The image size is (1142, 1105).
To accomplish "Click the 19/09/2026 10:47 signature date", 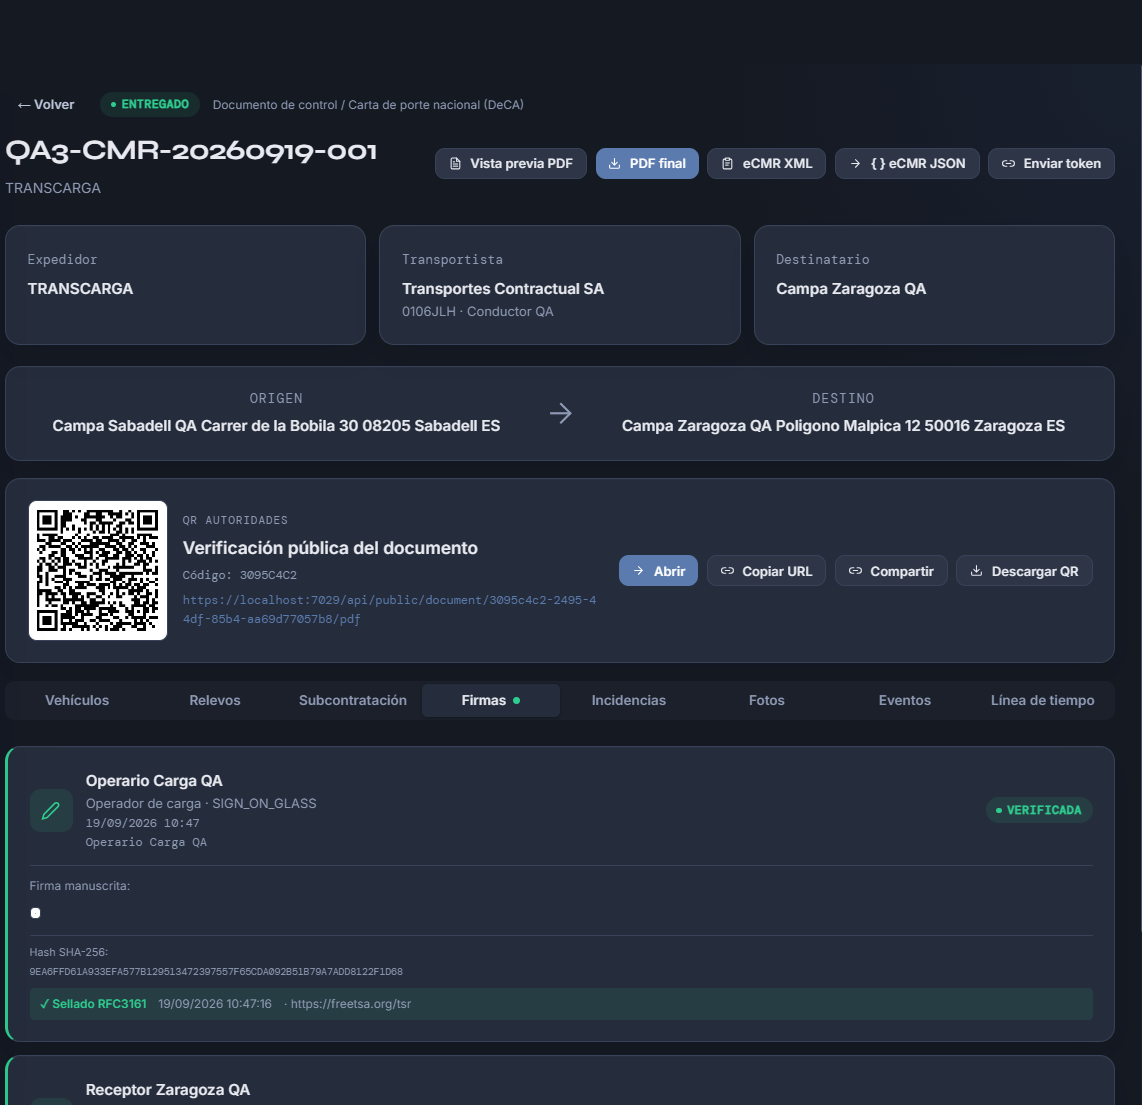I will 142,823.
